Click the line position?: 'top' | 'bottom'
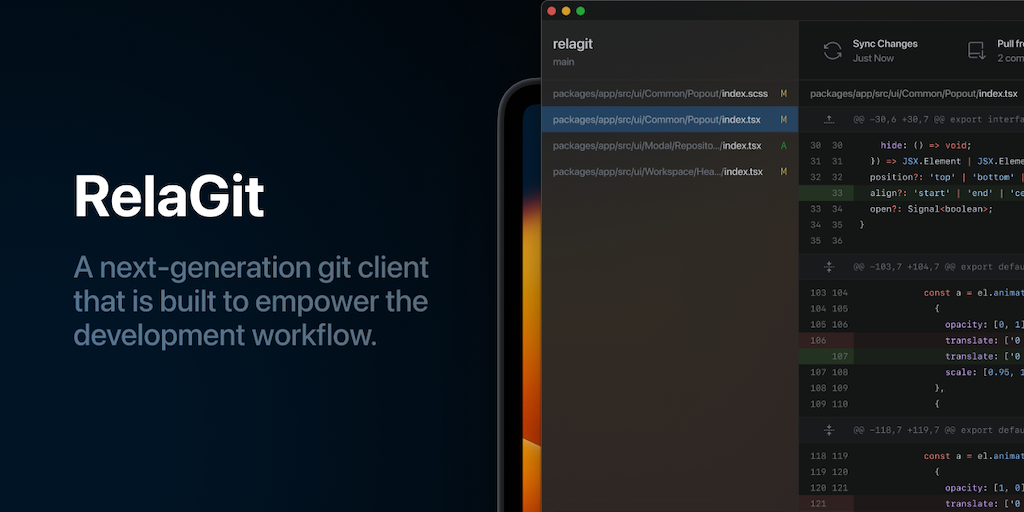Screen dimensions: 1024x512 click(946, 177)
